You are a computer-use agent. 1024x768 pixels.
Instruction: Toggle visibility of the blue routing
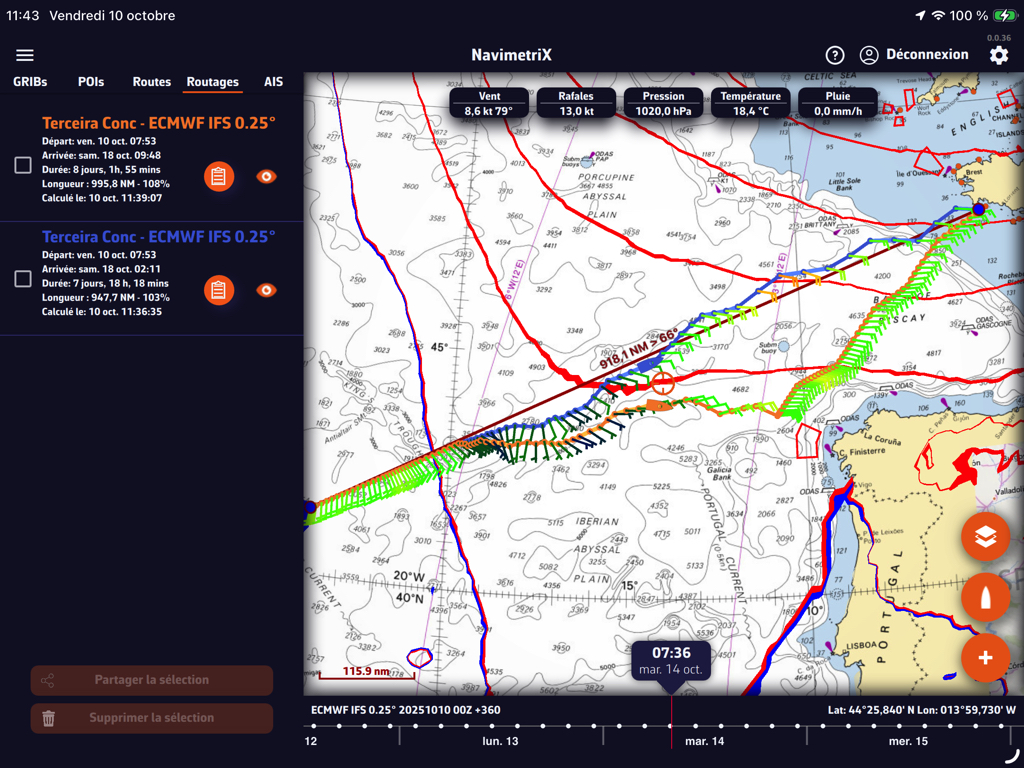[x=266, y=290]
